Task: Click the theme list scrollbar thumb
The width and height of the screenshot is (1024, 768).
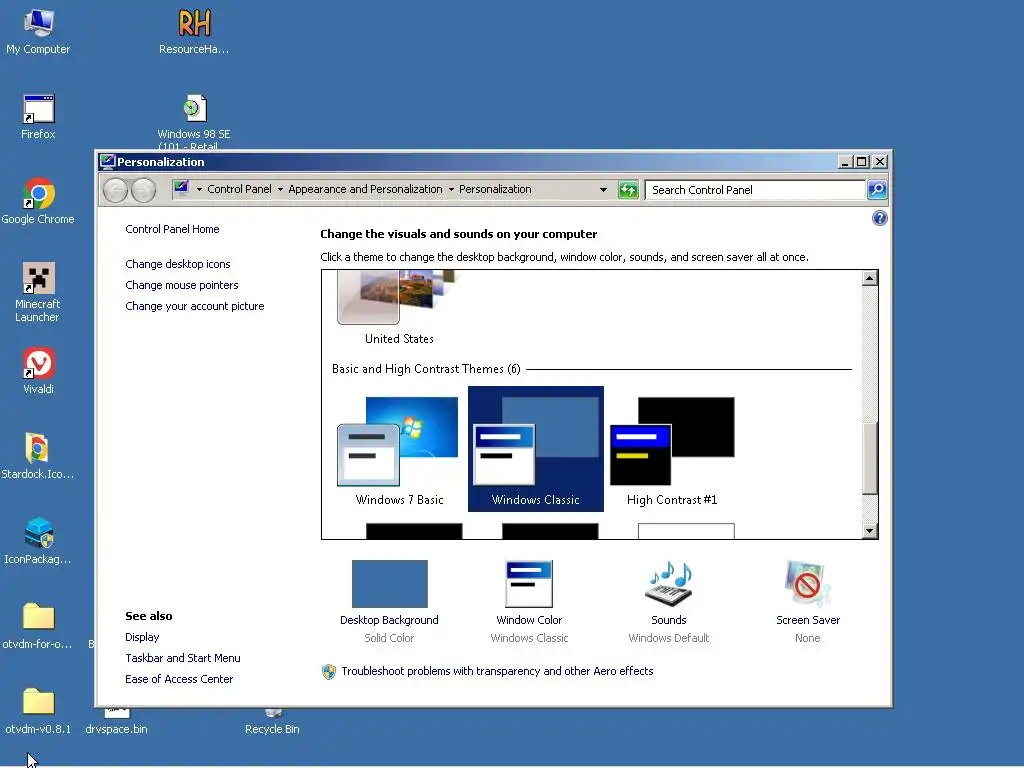Action: tap(869, 458)
